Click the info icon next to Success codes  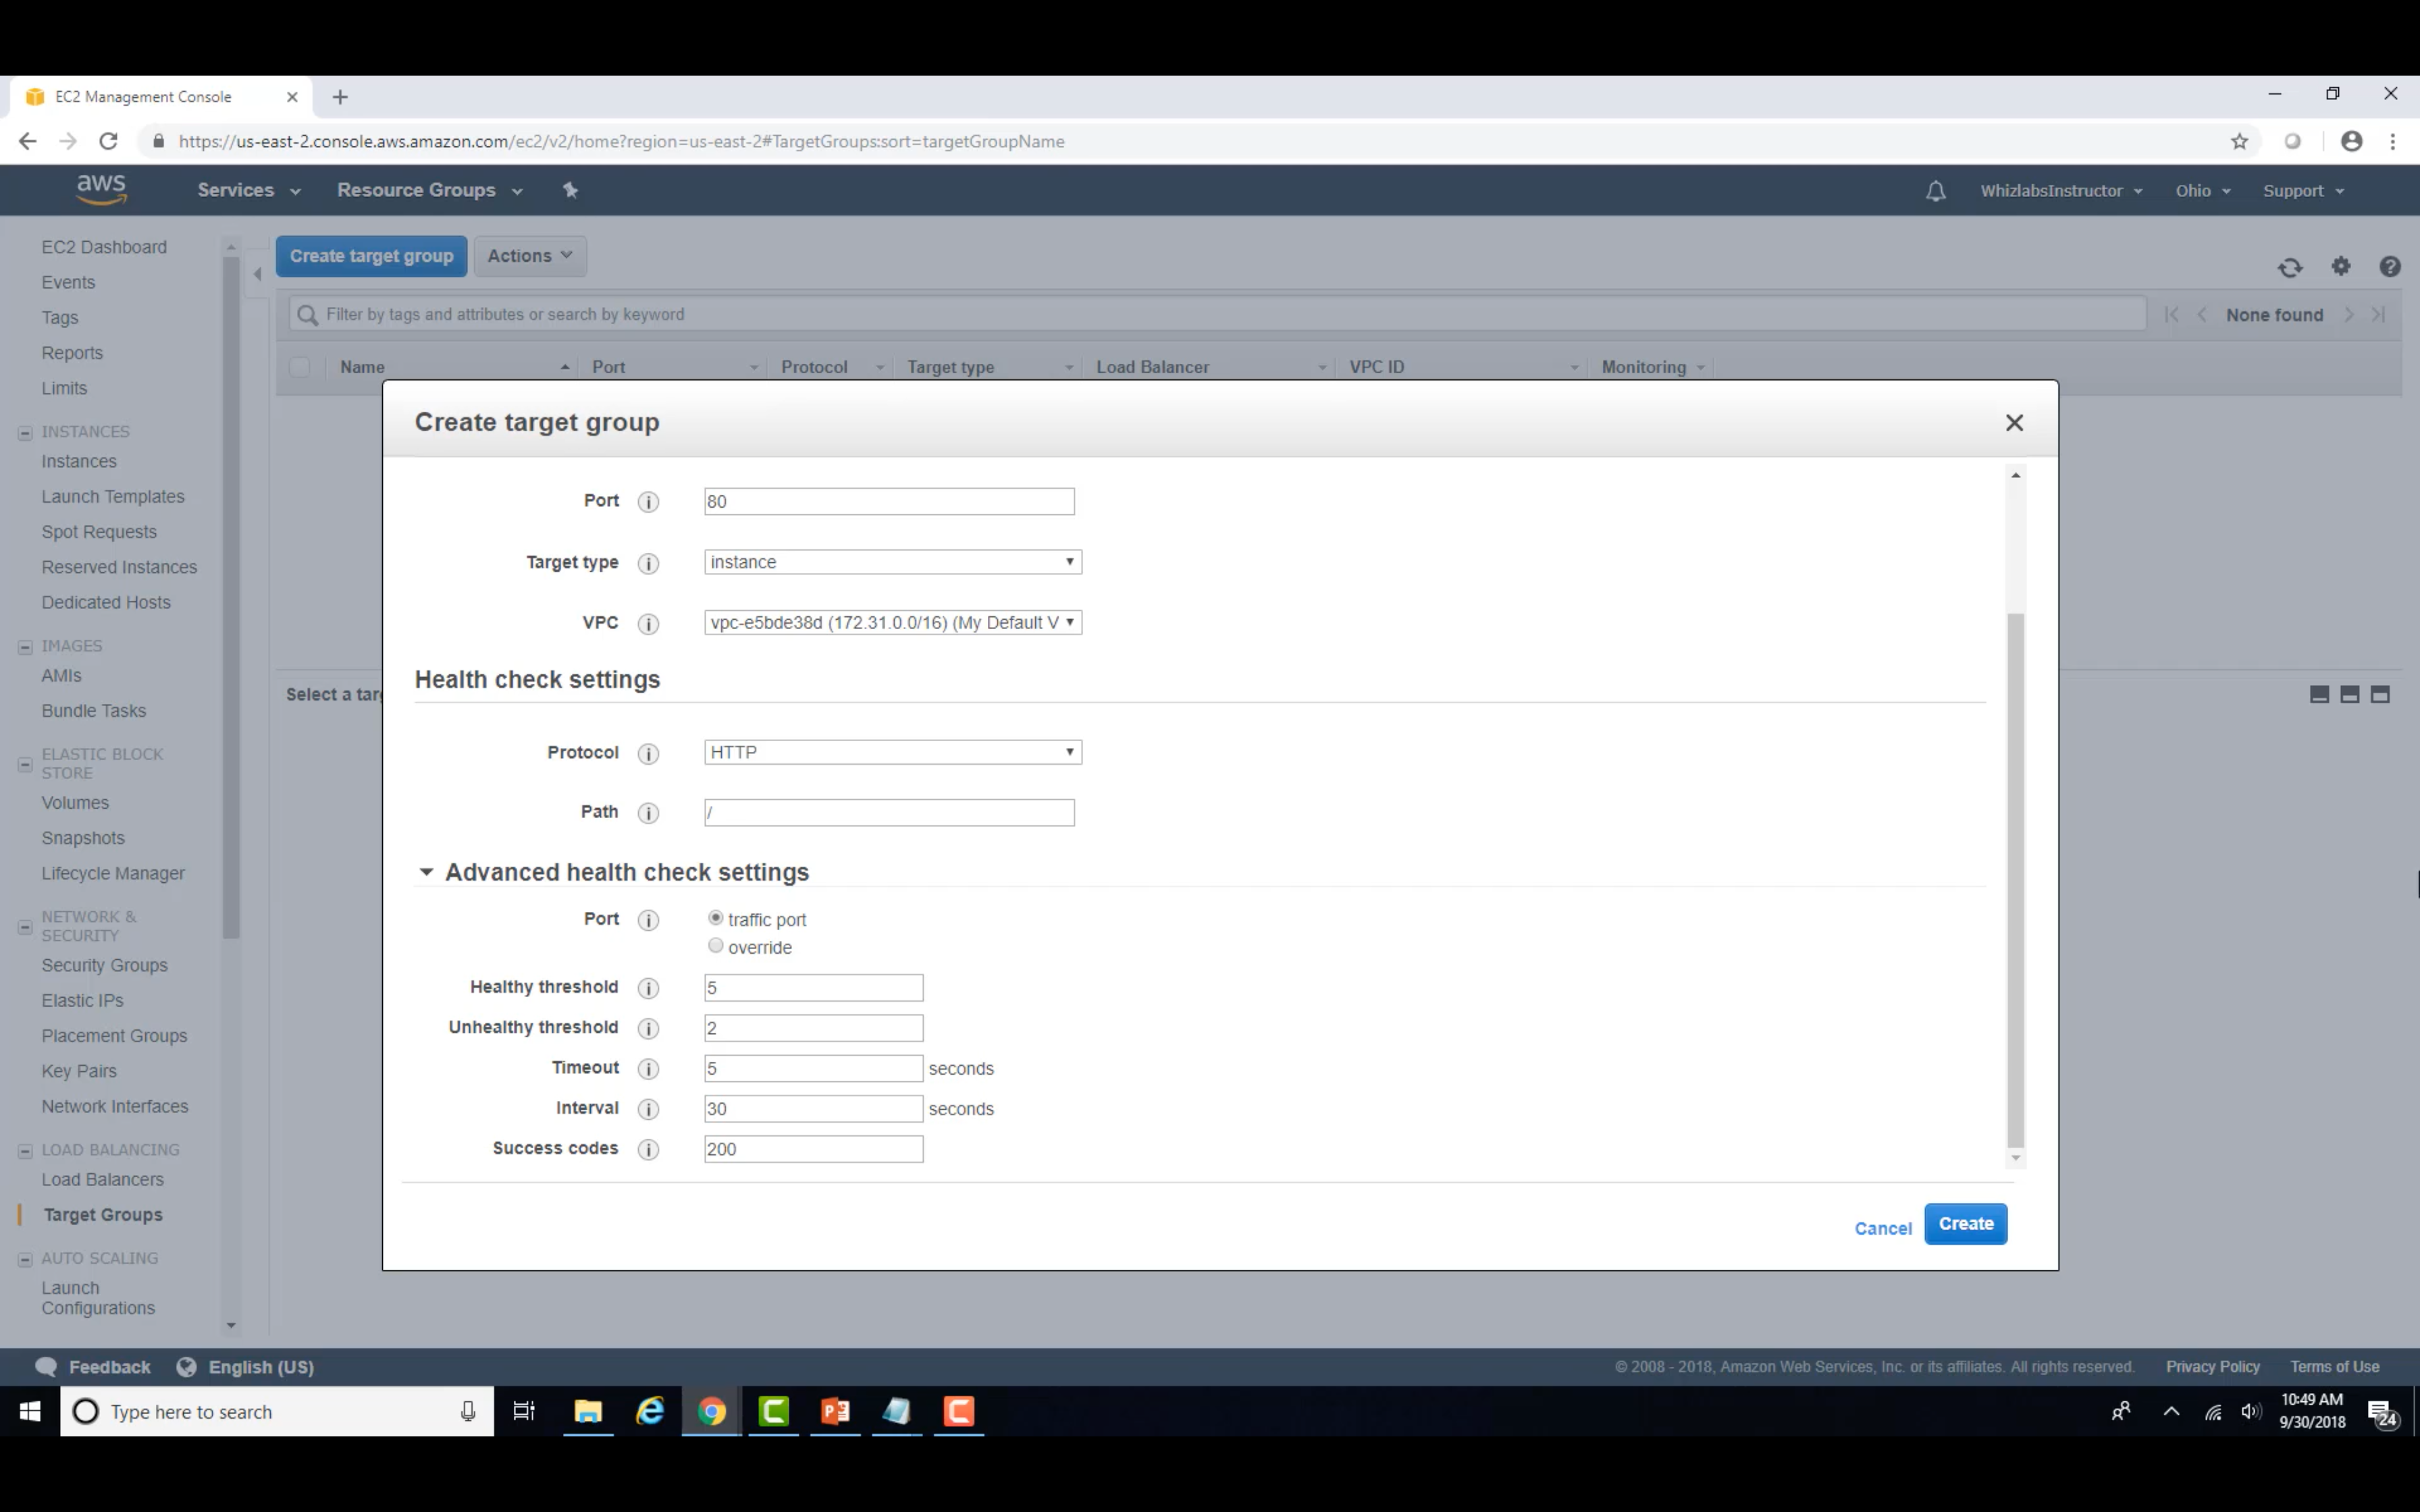648,1149
